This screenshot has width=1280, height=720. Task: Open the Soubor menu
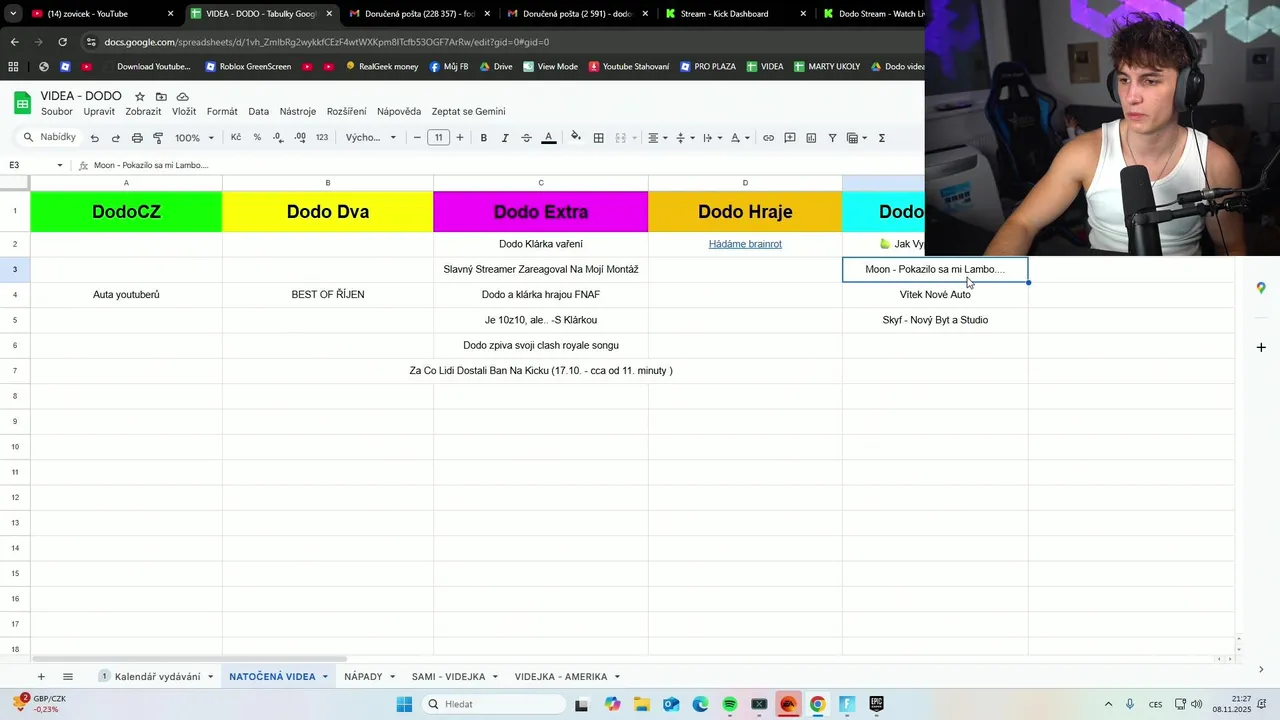[57, 111]
